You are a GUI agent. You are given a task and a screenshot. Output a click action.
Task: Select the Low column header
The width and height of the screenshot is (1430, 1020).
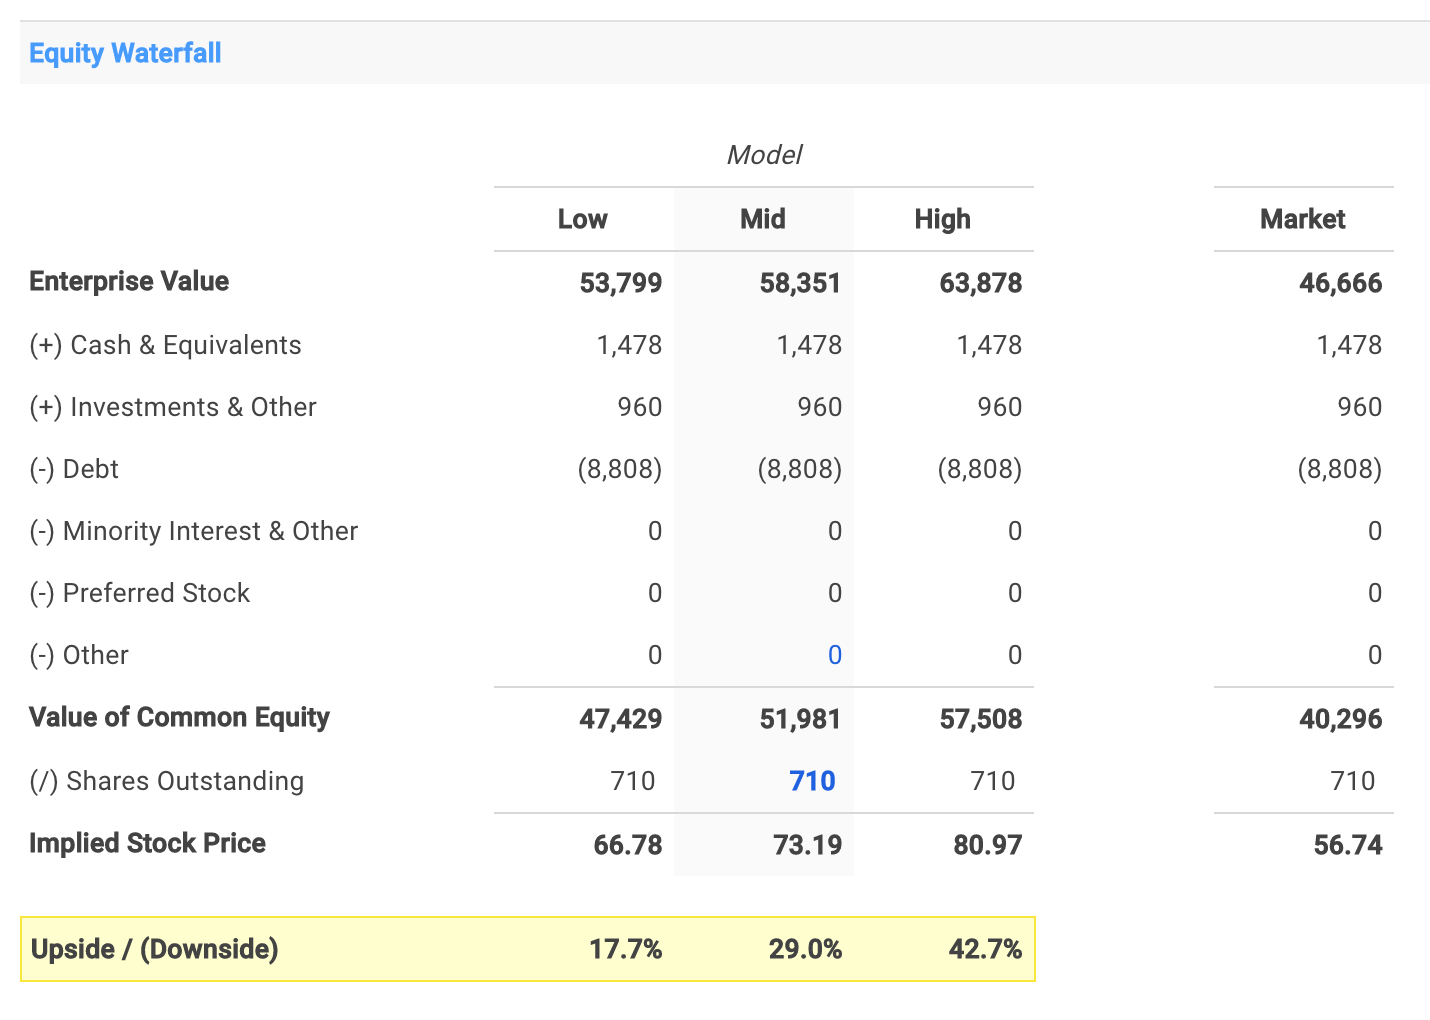[583, 219]
